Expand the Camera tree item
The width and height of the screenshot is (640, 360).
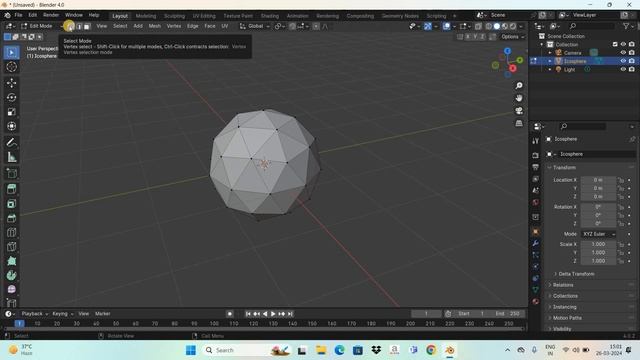(x=550, y=53)
